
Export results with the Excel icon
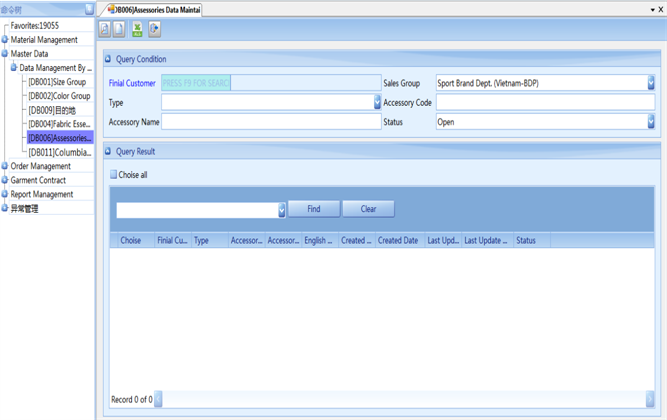point(137,30)
